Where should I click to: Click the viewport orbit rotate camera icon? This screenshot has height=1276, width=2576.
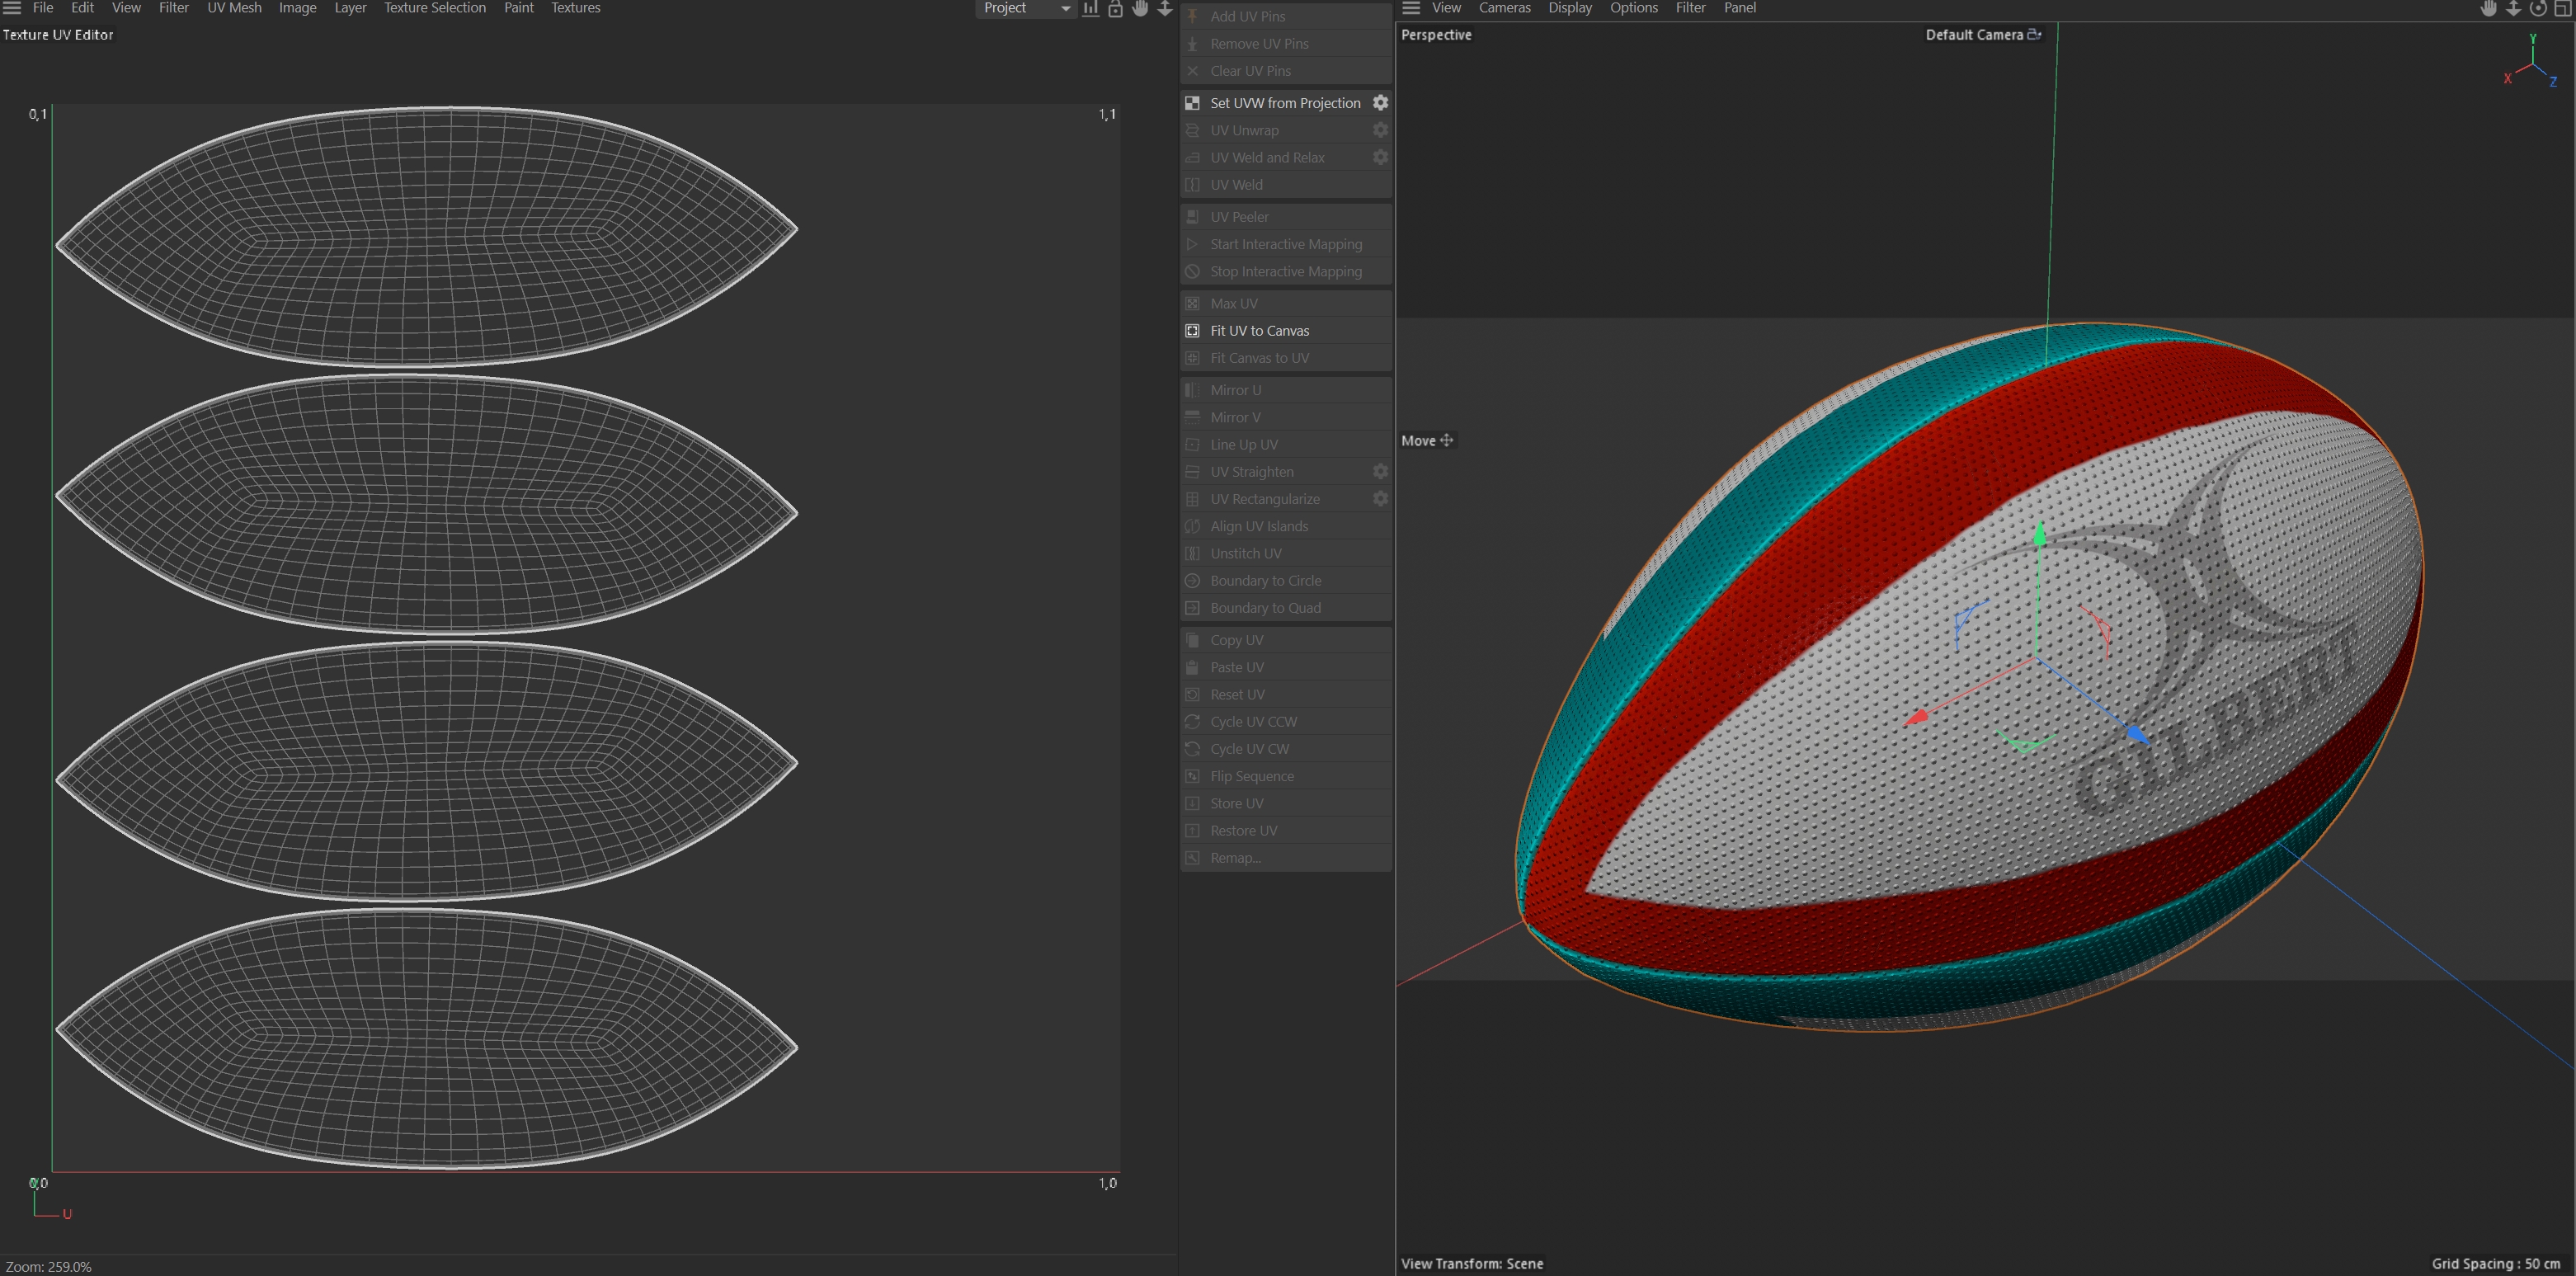click(2538, 9)
